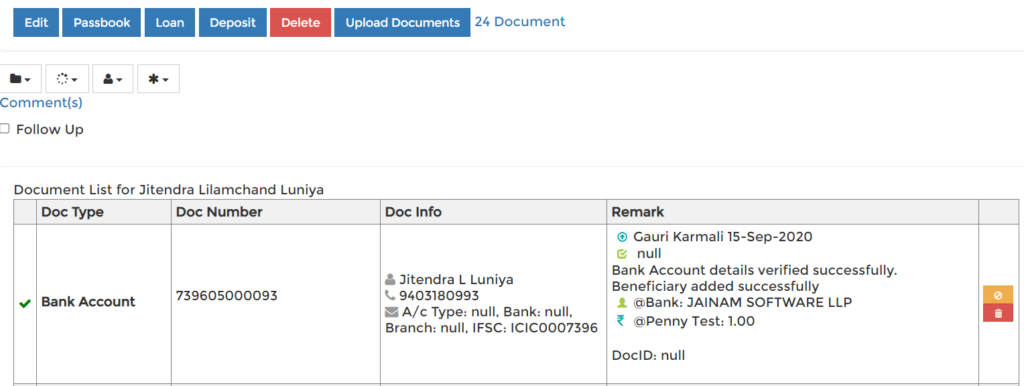Enable the Follow Up checkbox
The width and height of the screenshot is (1024, 386).
[5, 129]
